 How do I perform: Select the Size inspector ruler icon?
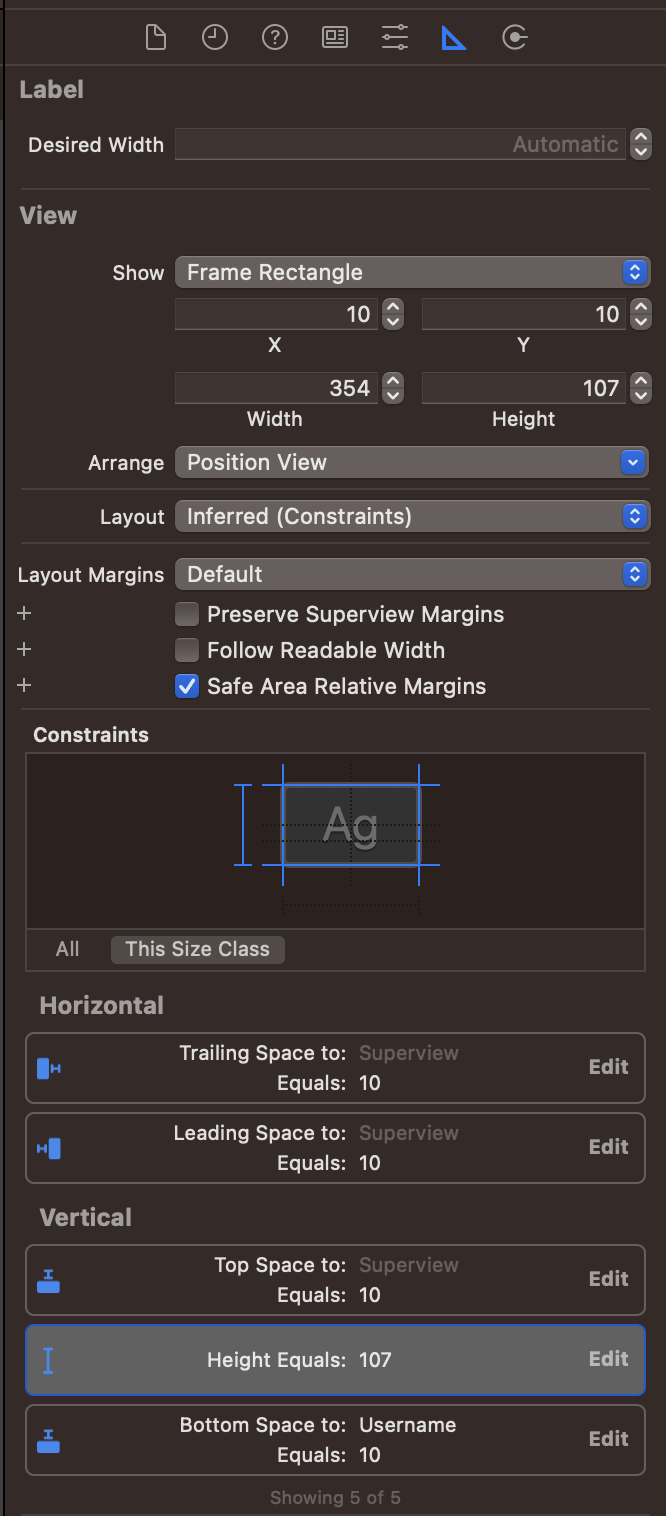[x=454, y=38]
